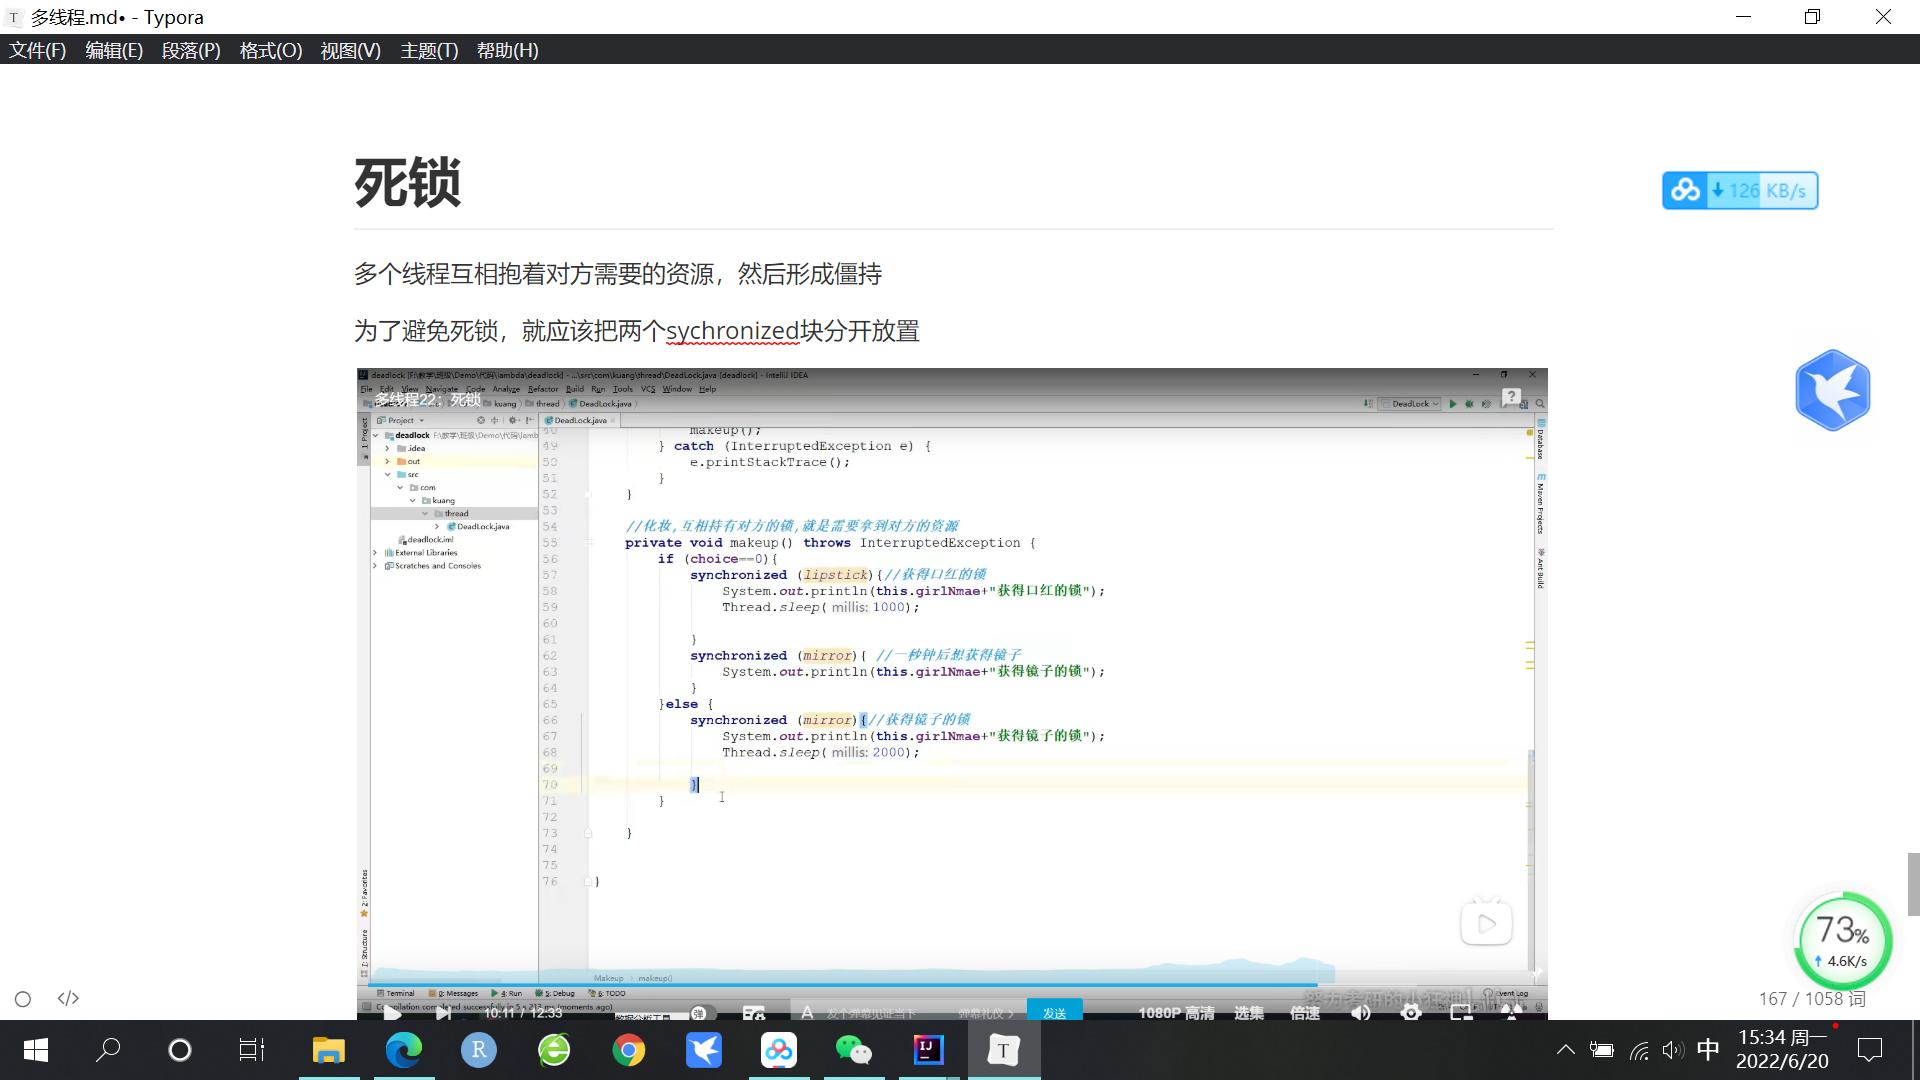
Task: Click the vertical scrollbar thumb
Action: coord(1913,884)
